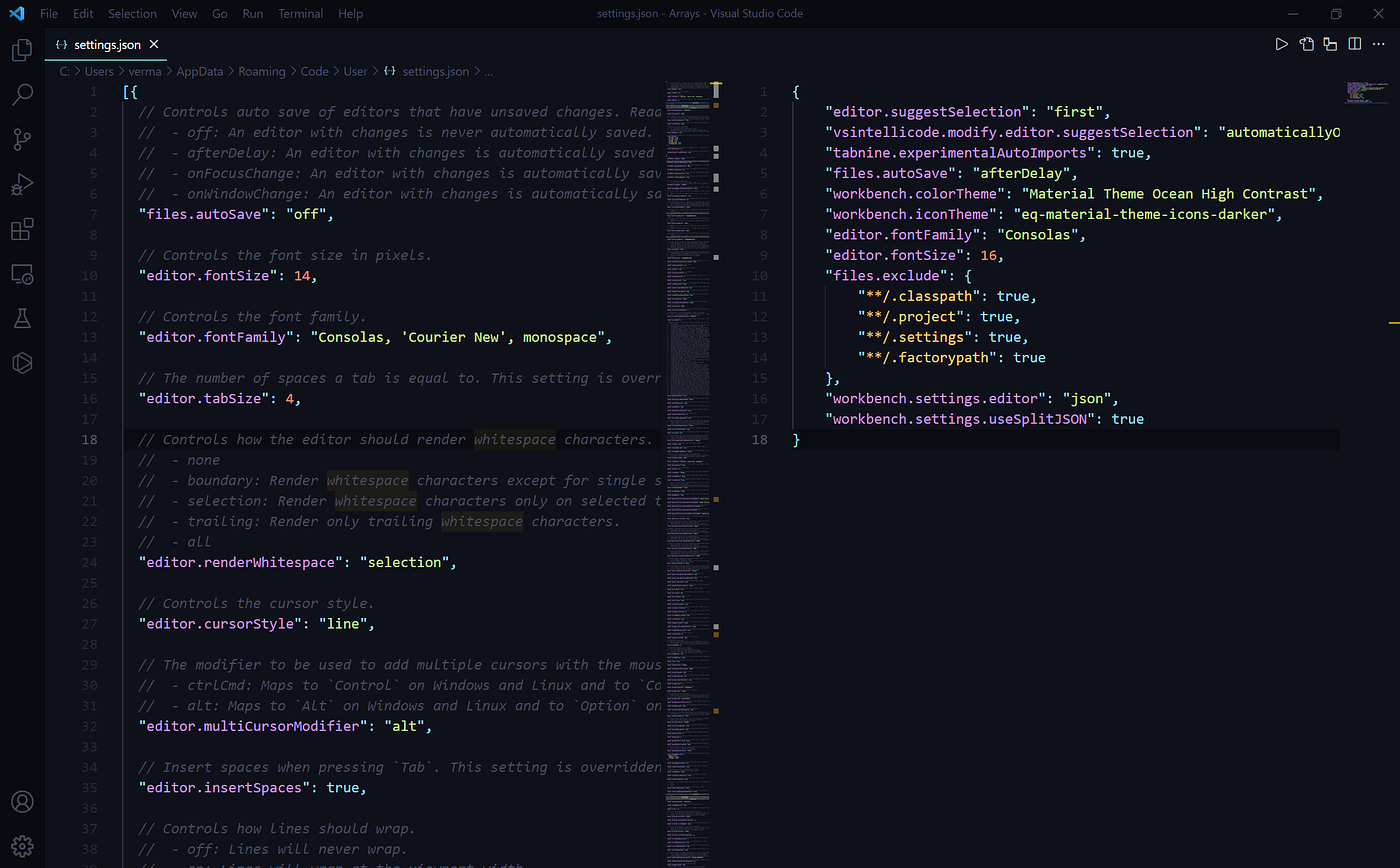Click "files.autoSave": "afterDelay" in user settings

(951, 173)
